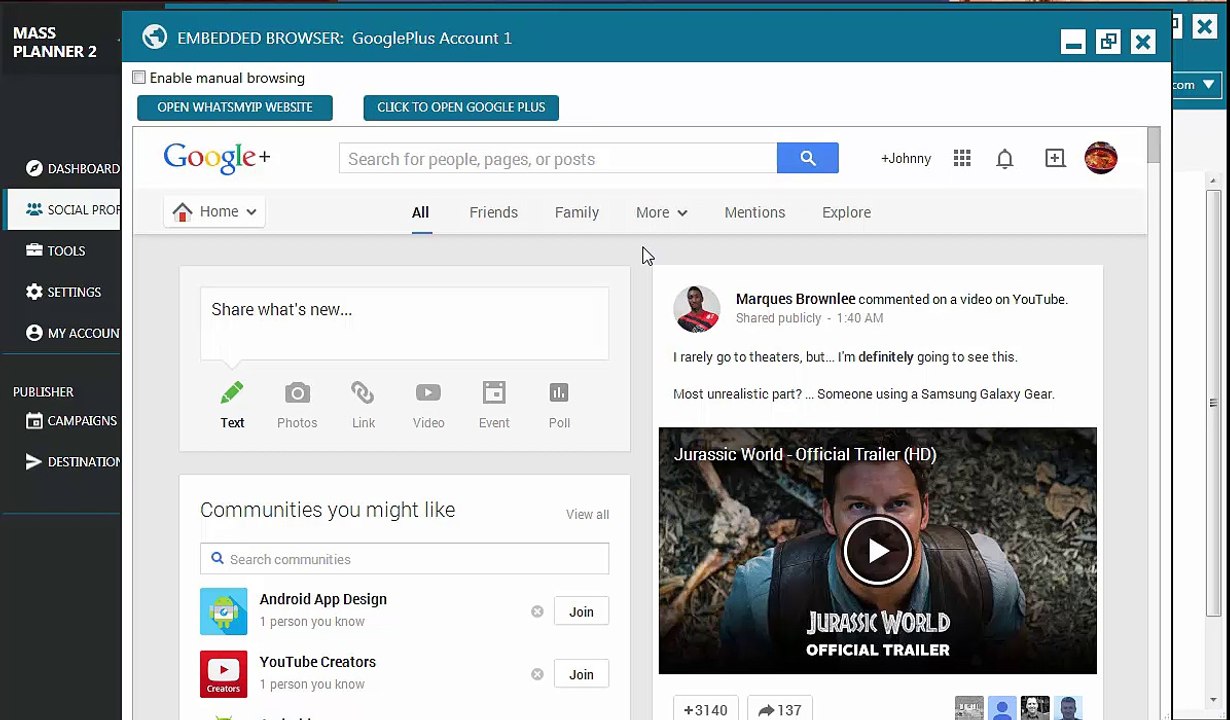The image size is (1230, 720).
Task: Click the embedded browser globe icon
Action: click(x=154, y=38)
